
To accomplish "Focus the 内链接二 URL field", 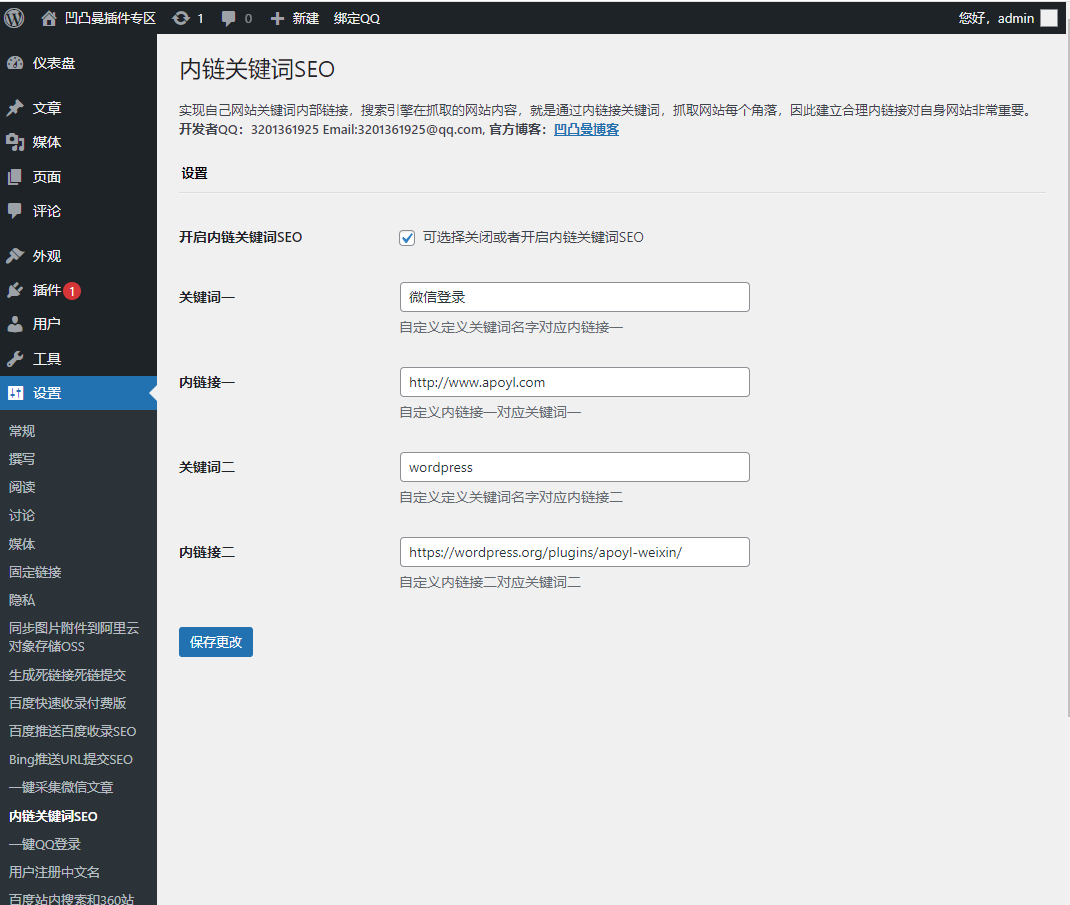I will (575, 552).
